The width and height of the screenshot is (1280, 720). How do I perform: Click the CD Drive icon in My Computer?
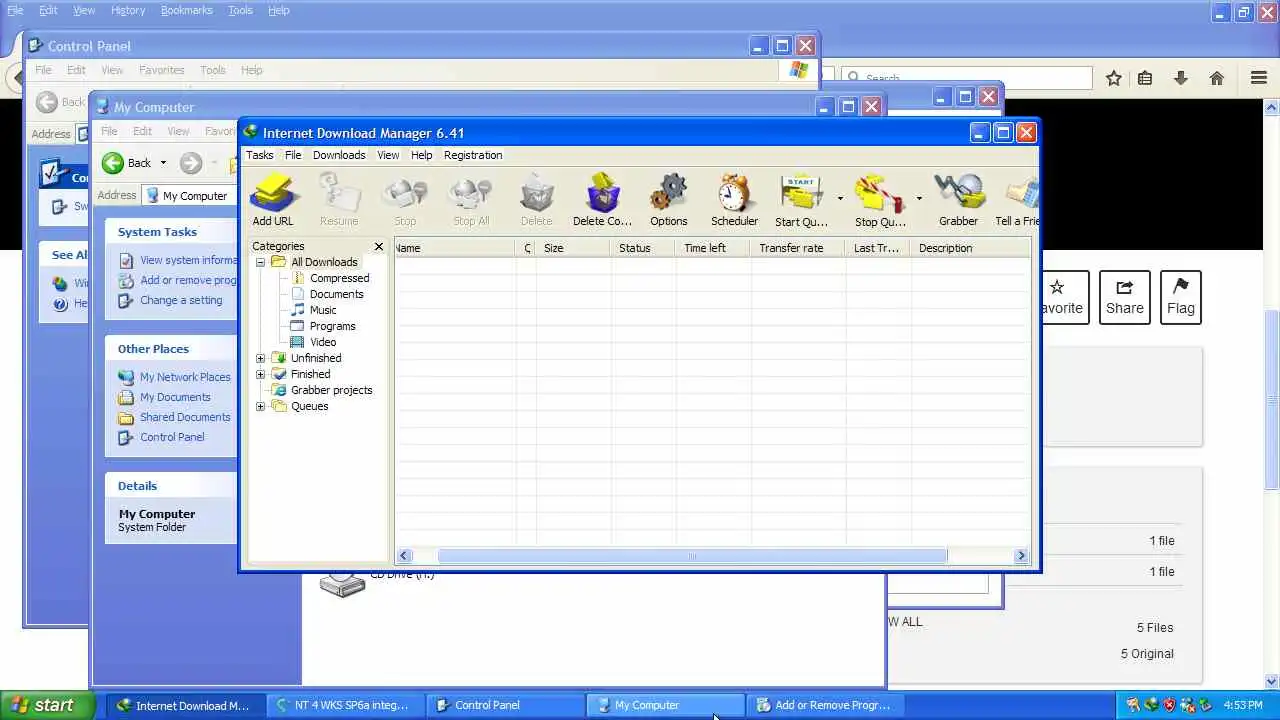click(343, 583)
